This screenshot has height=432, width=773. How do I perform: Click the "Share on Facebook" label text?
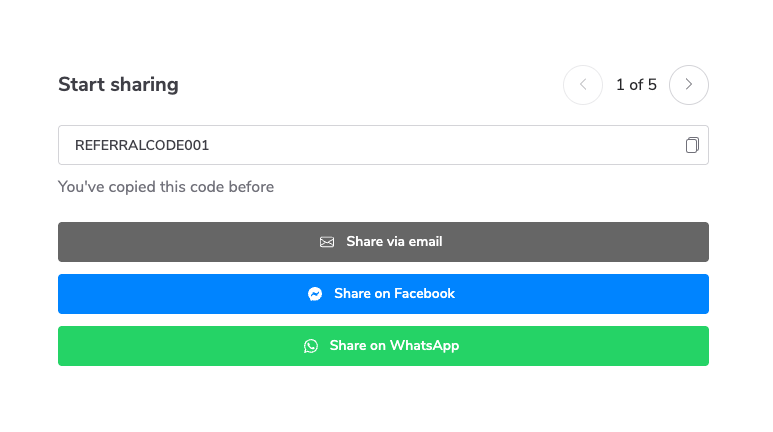click(394, 294)
